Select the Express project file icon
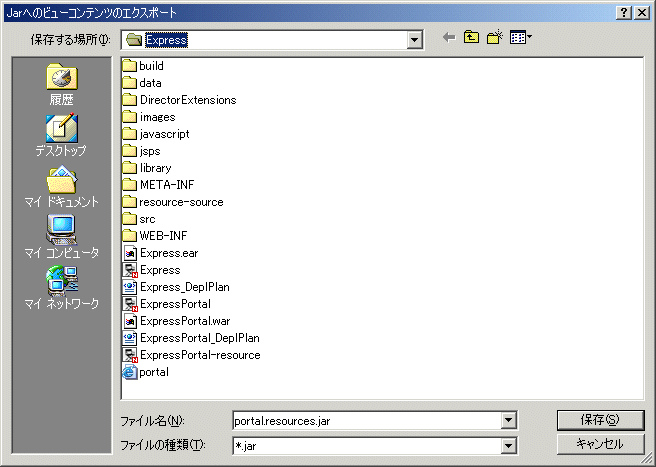This screenshot has height=467, width=656. pyautogui.click(x=130, y=270)
